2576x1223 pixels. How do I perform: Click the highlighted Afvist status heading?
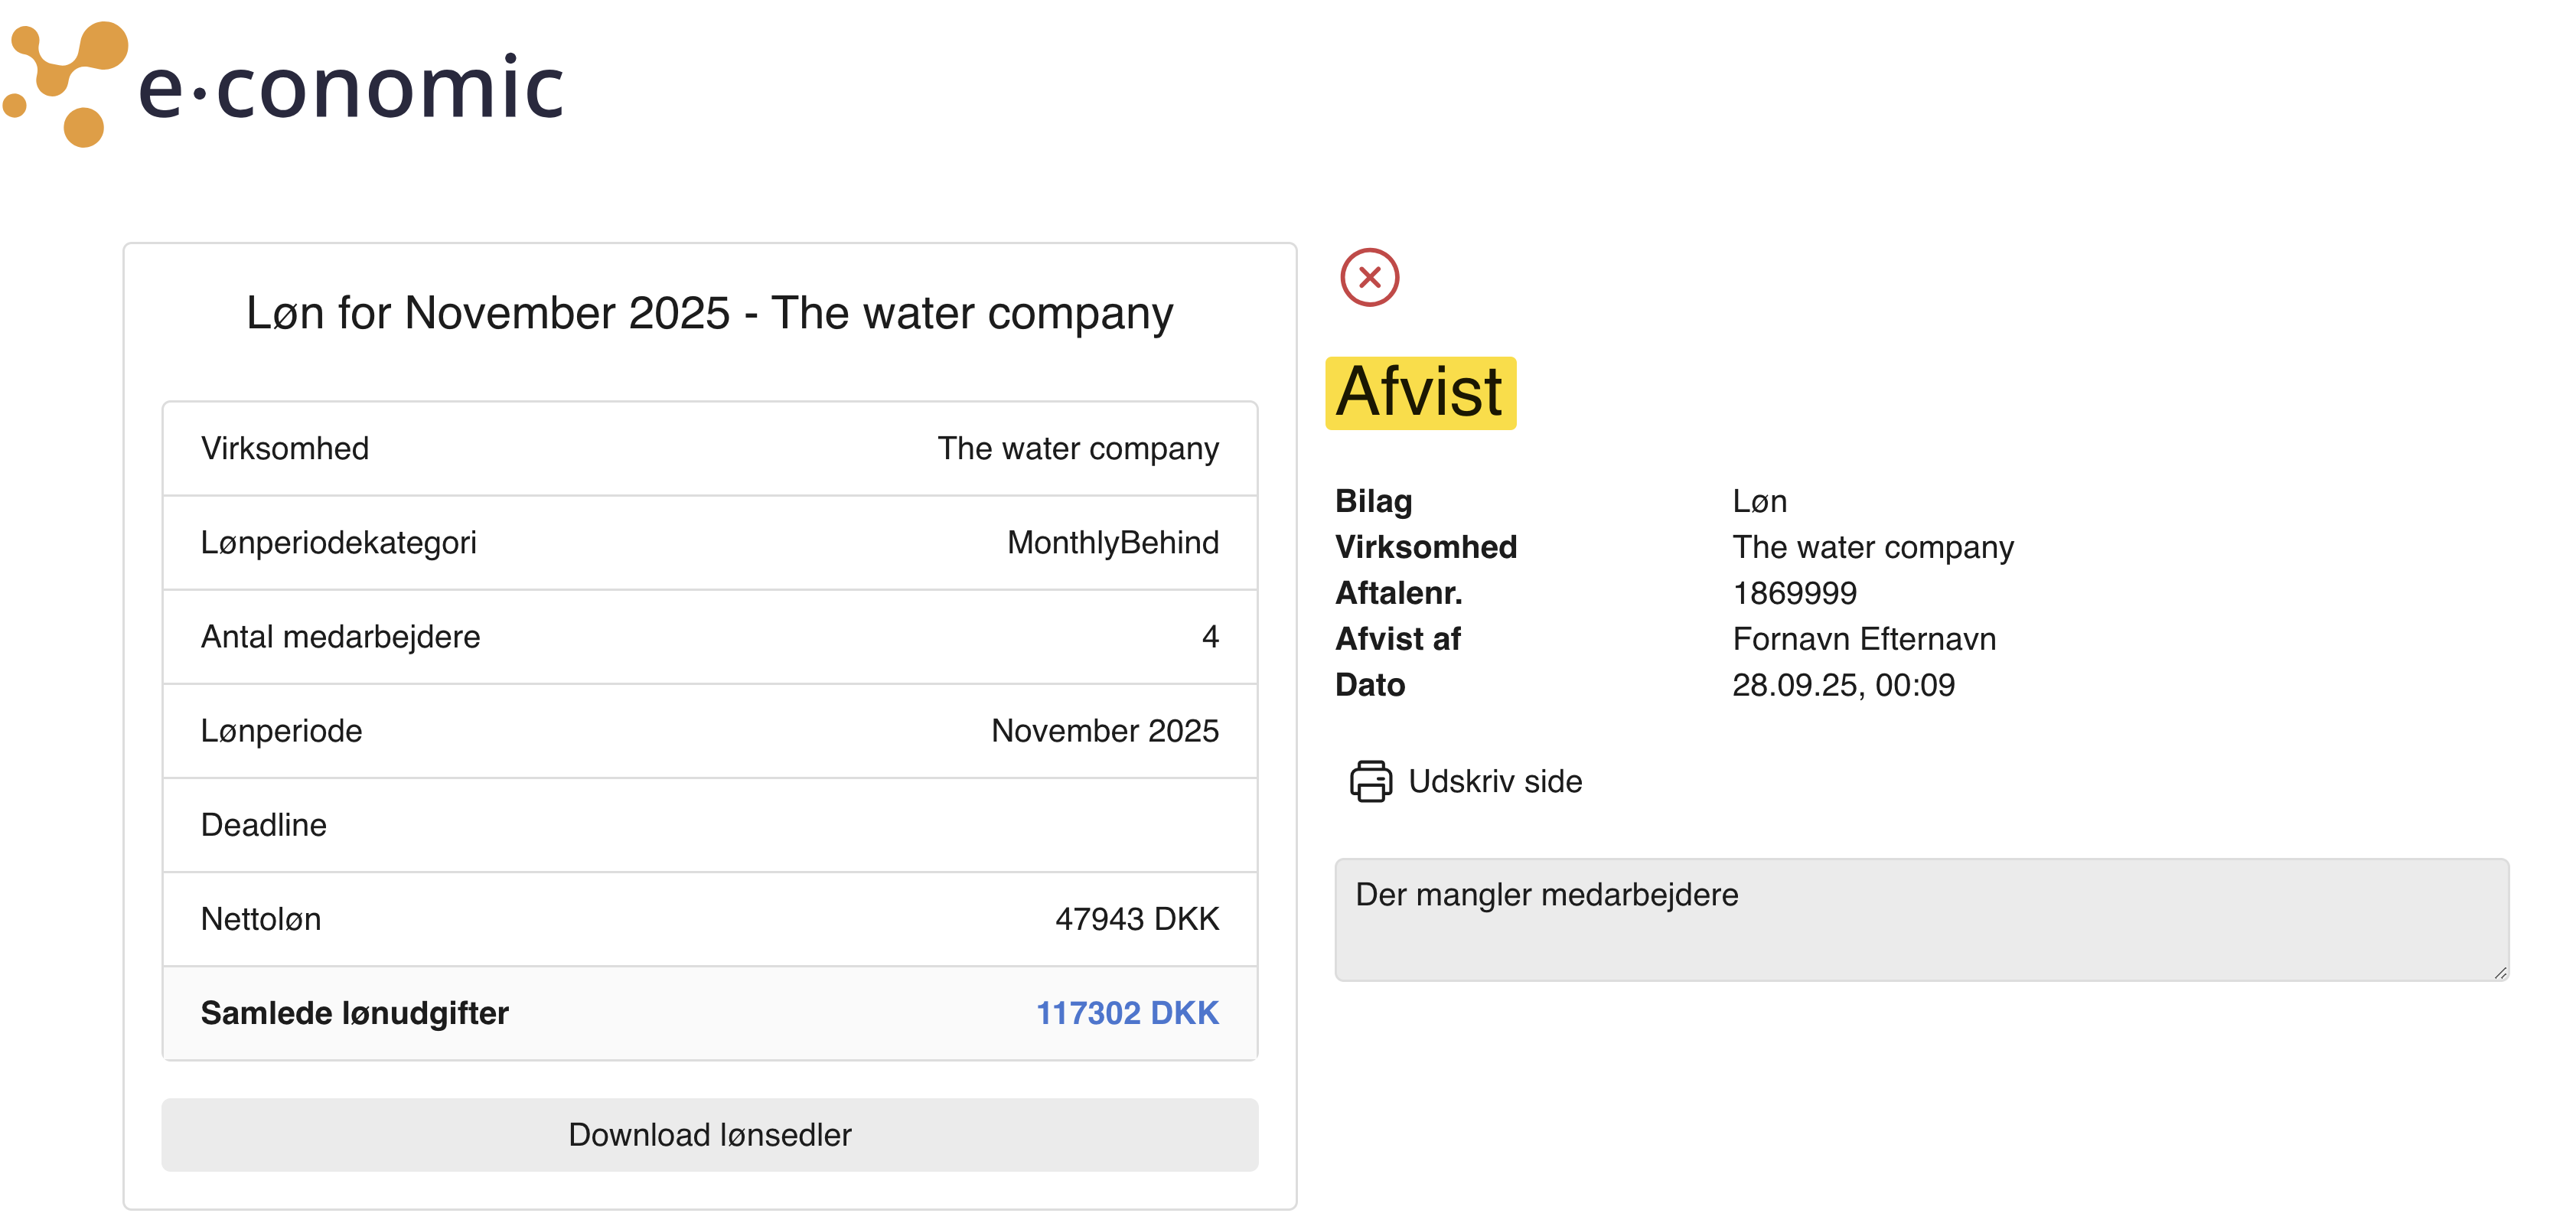(x=1419, y=393)
